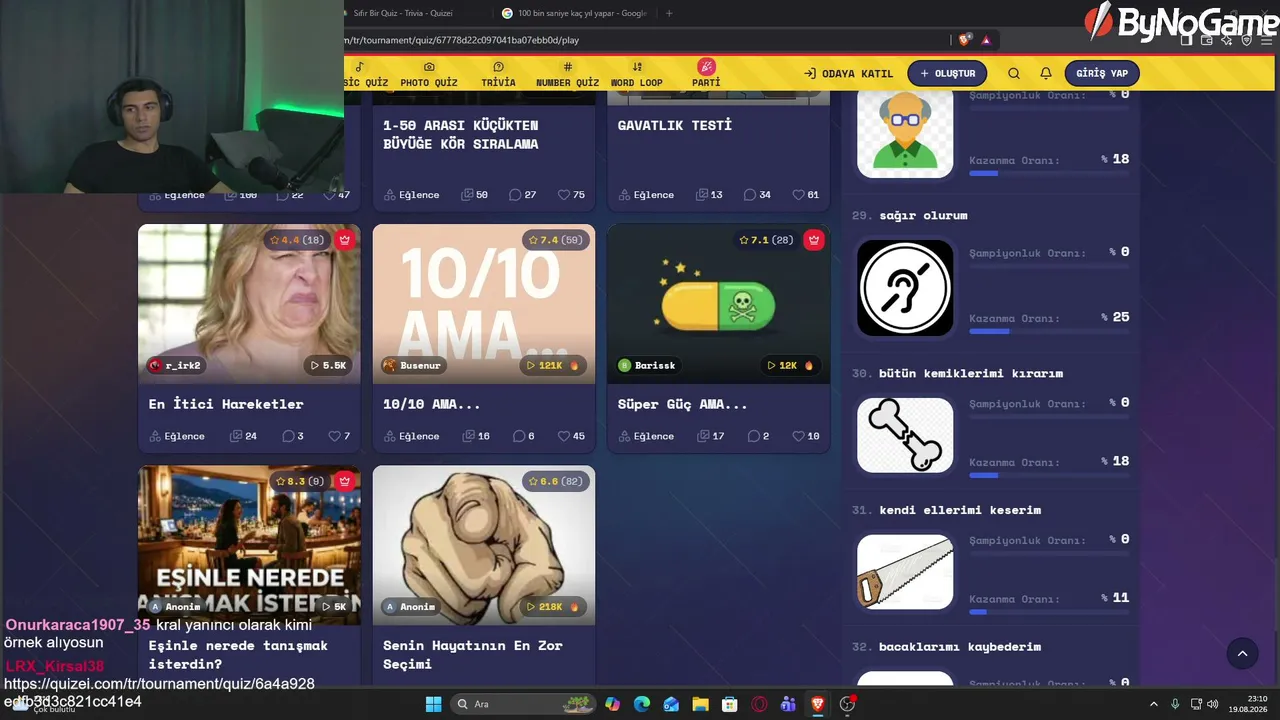Open the Word Loop category
This screenshot has height=720, width=1280.
click(x=637, y=74)
